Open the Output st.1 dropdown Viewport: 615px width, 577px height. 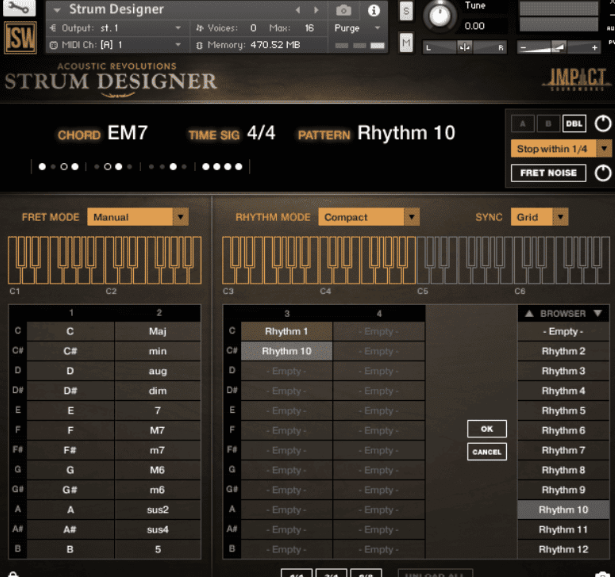116,28
